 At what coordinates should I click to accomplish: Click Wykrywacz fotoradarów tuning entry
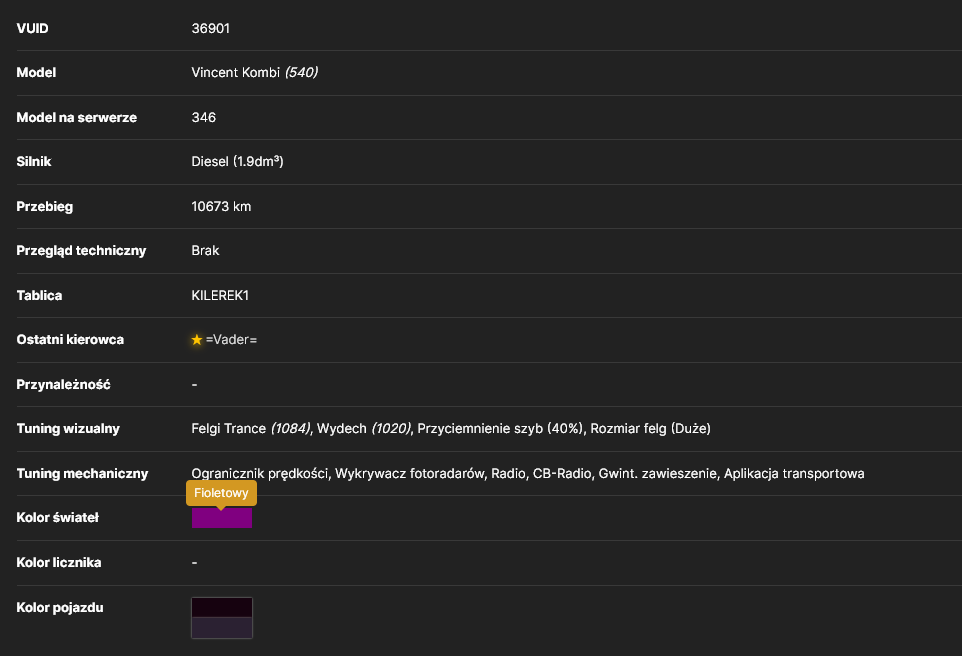coord(409,474)
